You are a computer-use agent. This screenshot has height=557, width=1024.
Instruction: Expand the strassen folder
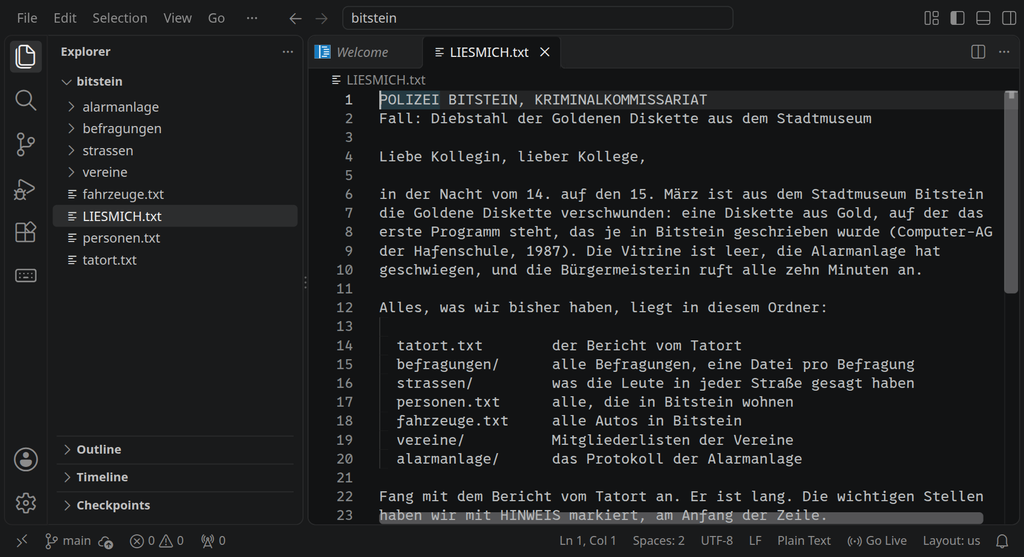pos(176,151)
